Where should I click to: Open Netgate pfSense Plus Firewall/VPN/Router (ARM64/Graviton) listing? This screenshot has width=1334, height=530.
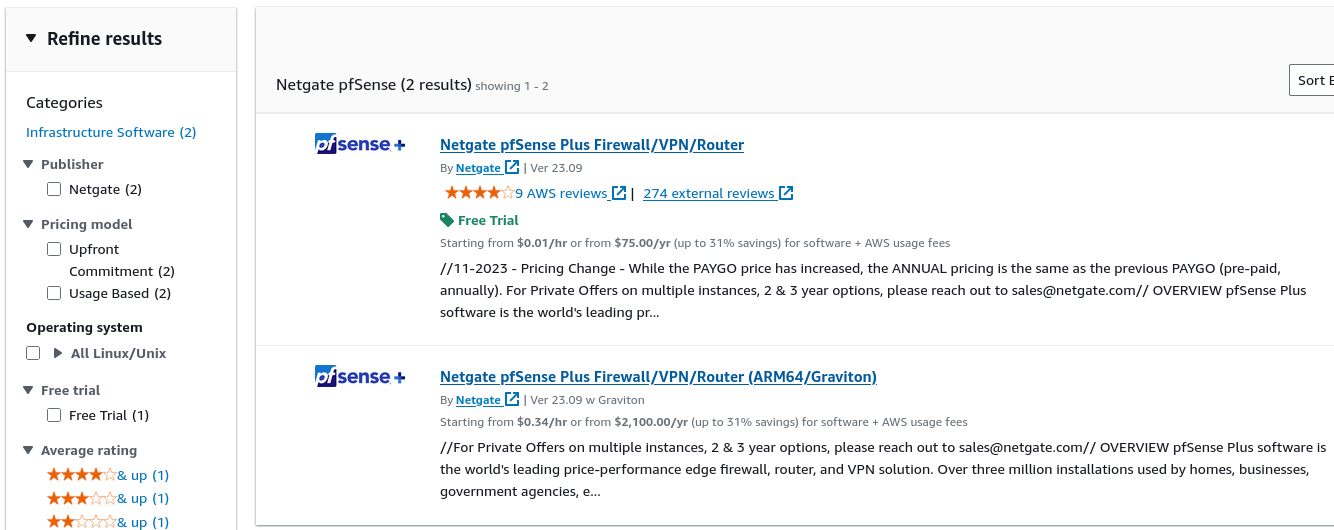click(658, 377)
